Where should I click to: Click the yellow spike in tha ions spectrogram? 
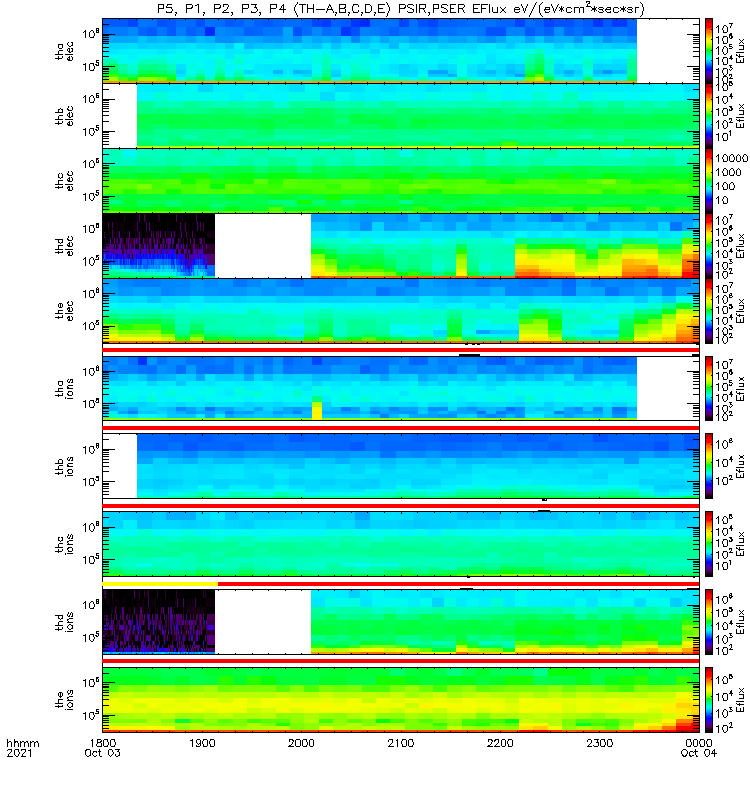[317, 410]
